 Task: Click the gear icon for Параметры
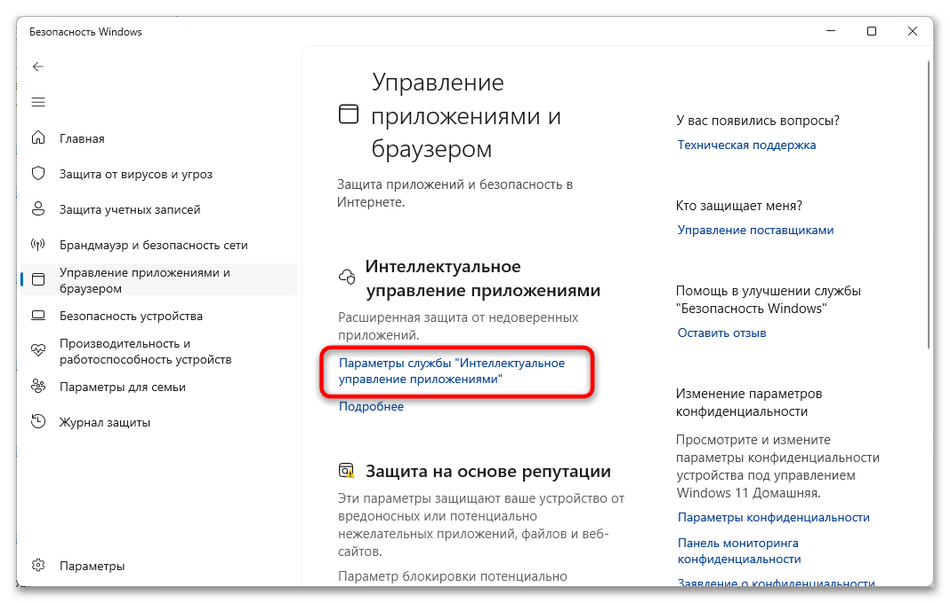38,565
